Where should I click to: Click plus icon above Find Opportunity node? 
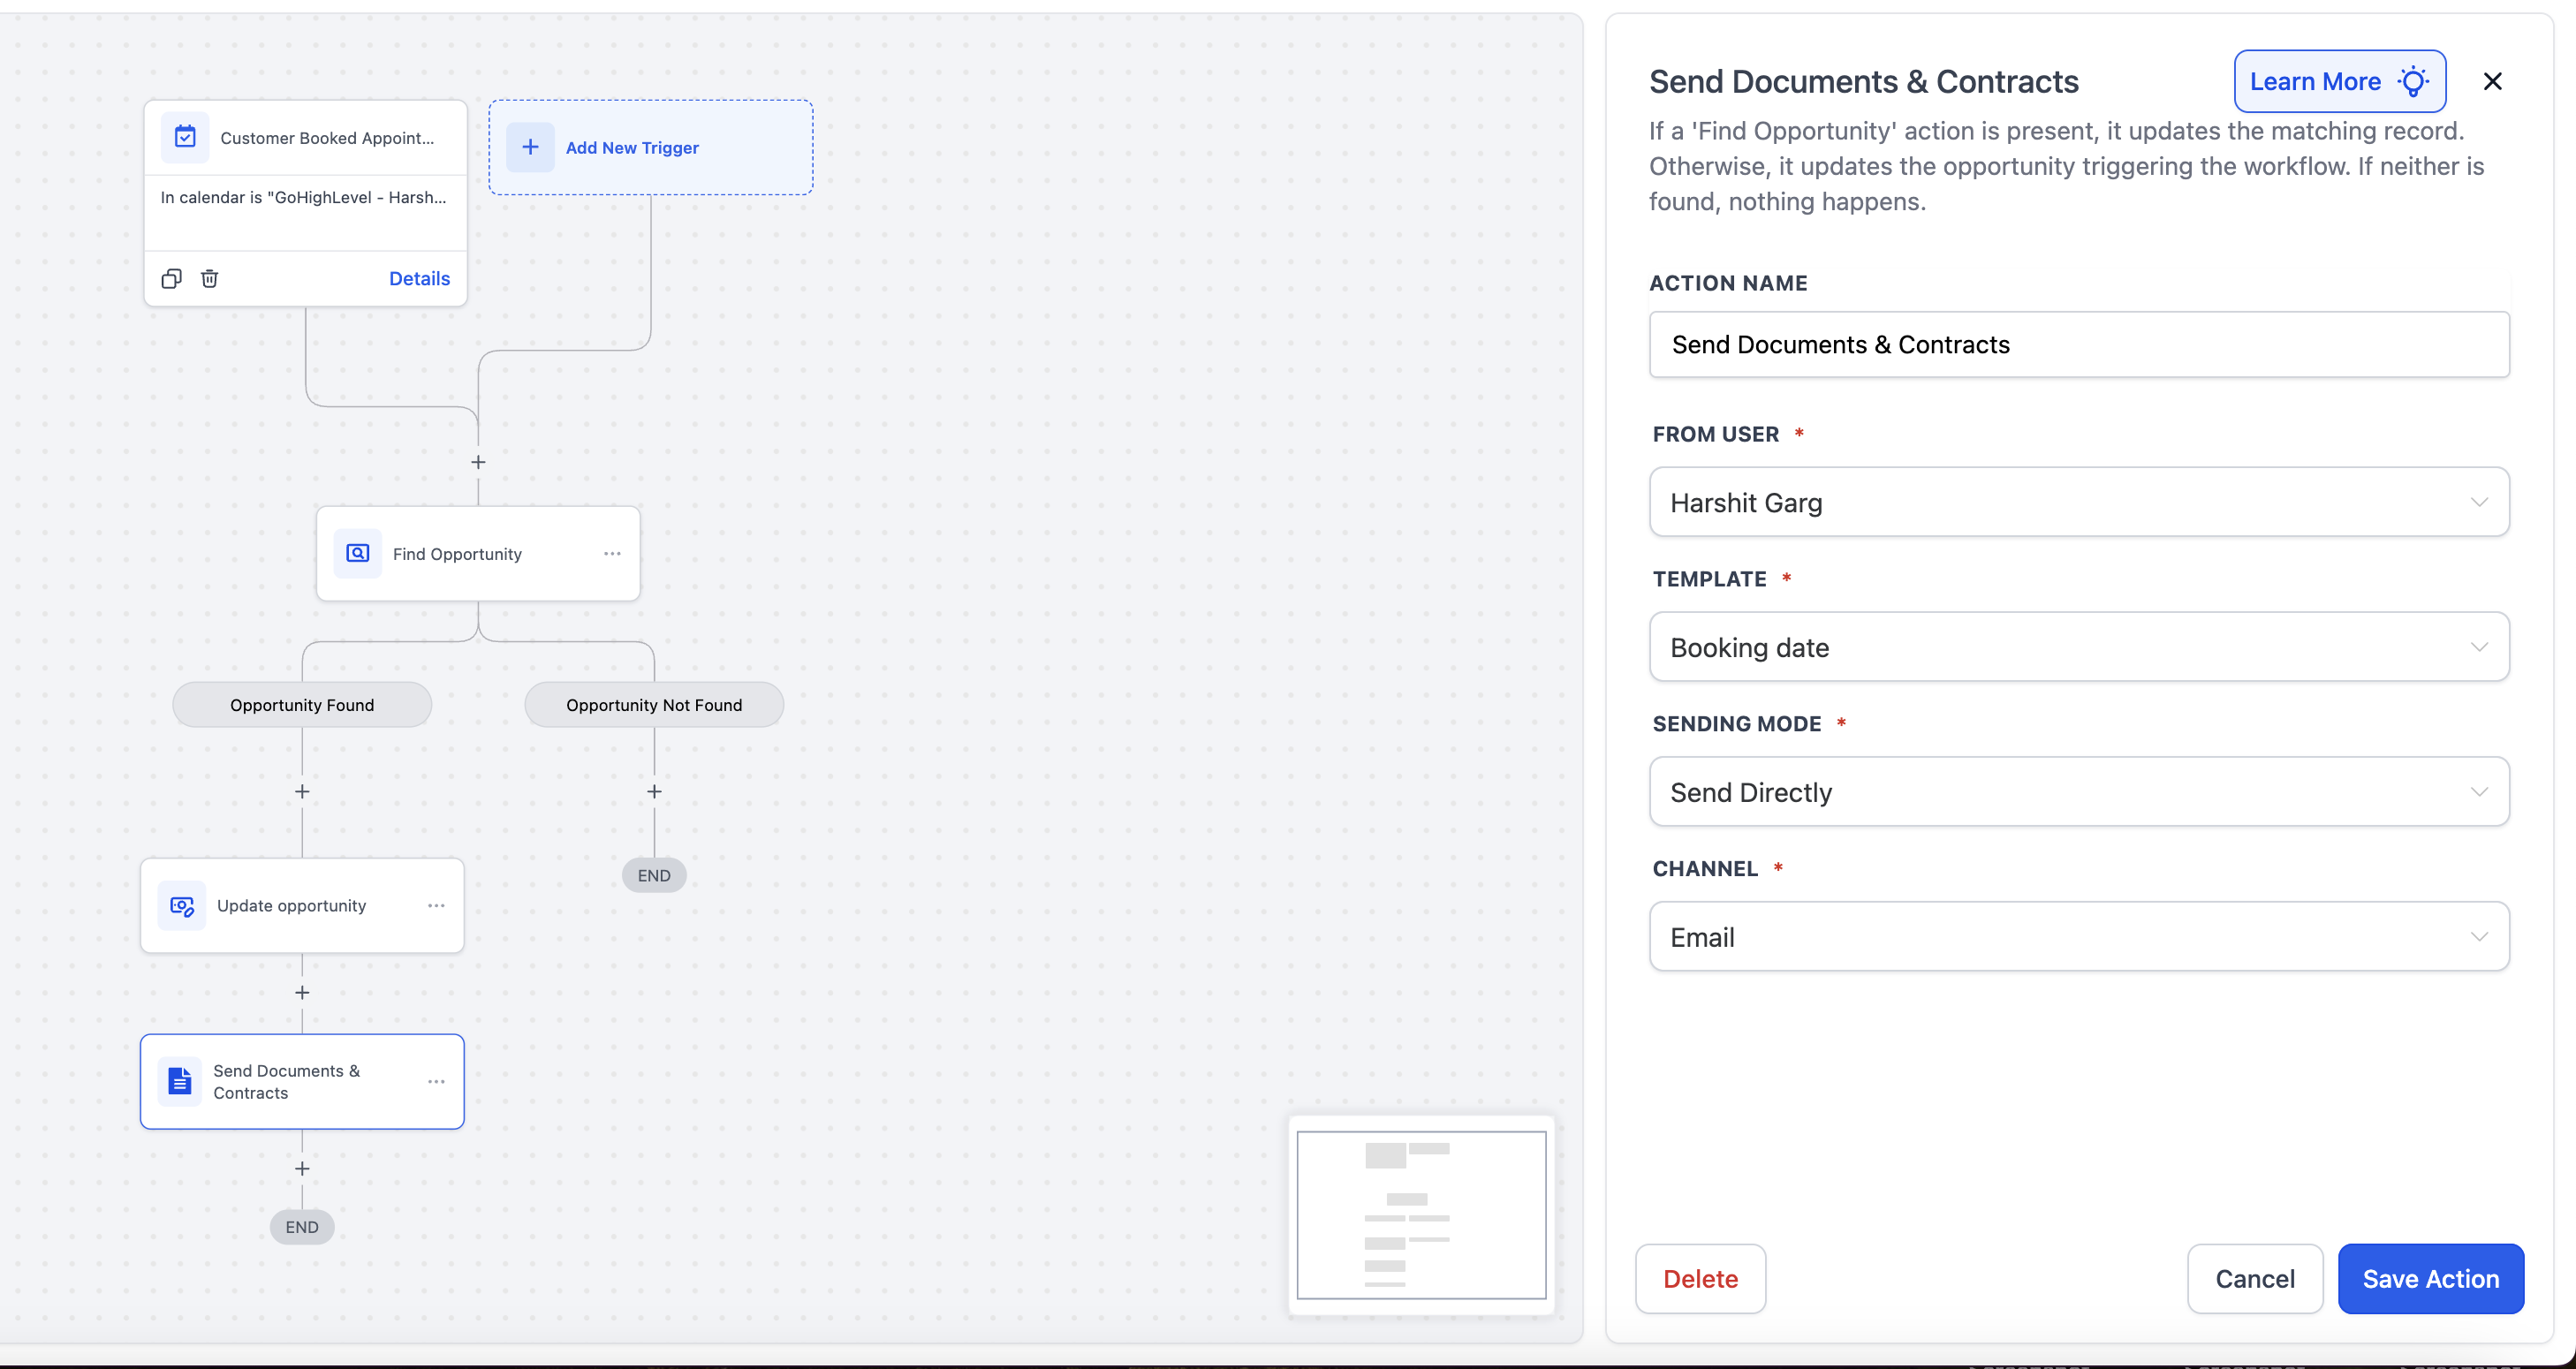[x=478, y=462]
